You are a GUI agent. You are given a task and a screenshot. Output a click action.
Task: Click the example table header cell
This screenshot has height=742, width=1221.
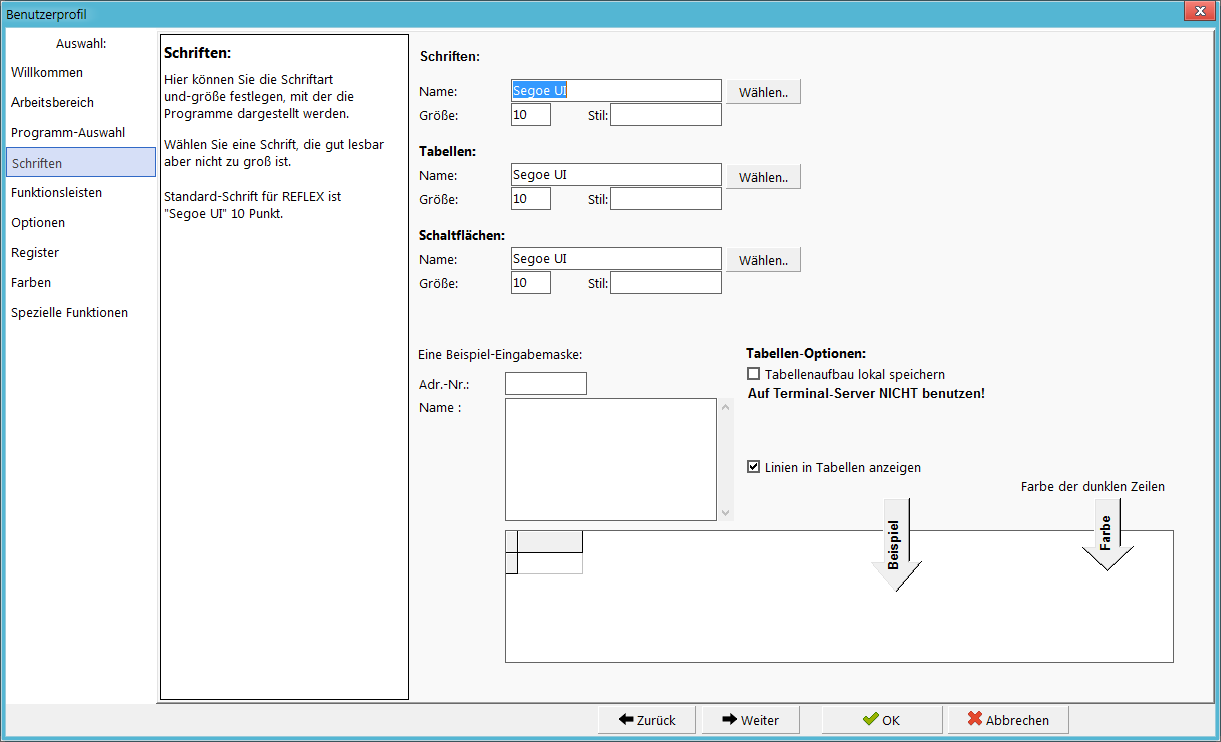point(550,541)
